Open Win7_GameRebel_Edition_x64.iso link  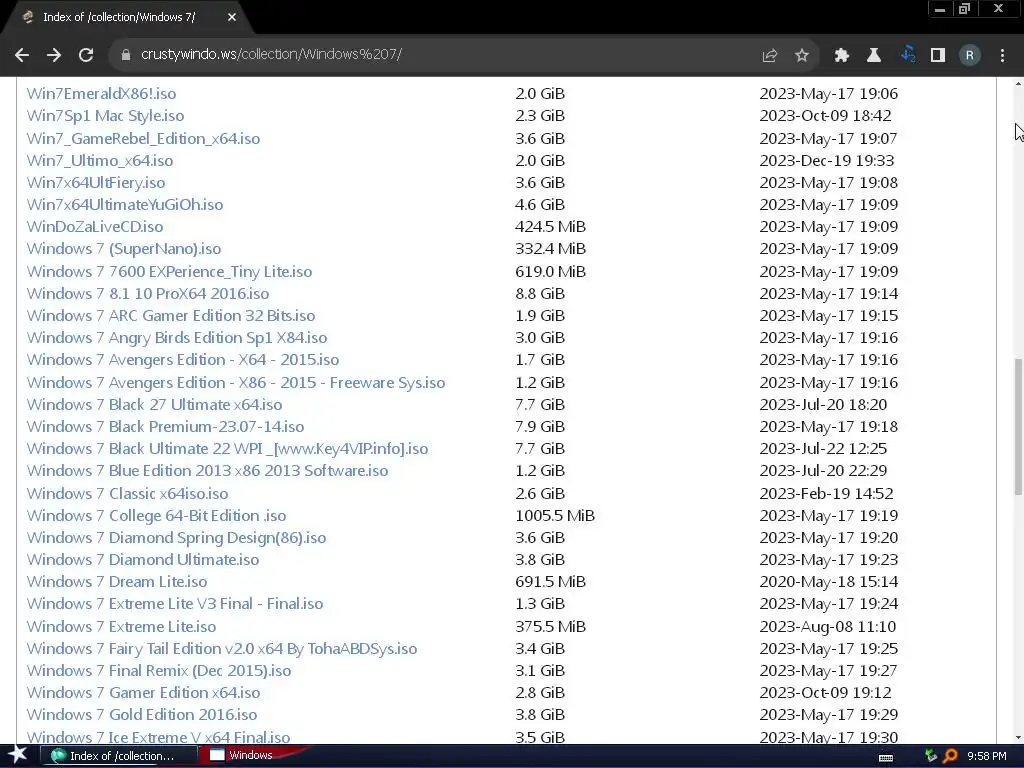[143, 138]
